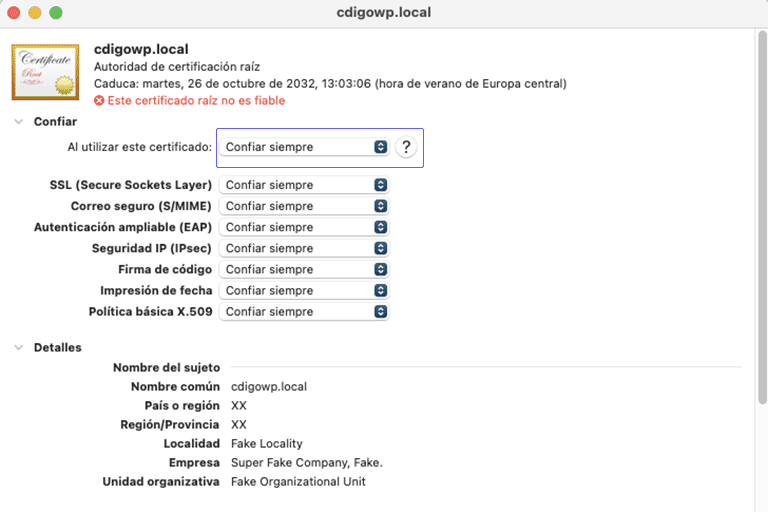
Task: Click 'Autoridad de certificación raíz' text
Action: [x=177, y=67]
